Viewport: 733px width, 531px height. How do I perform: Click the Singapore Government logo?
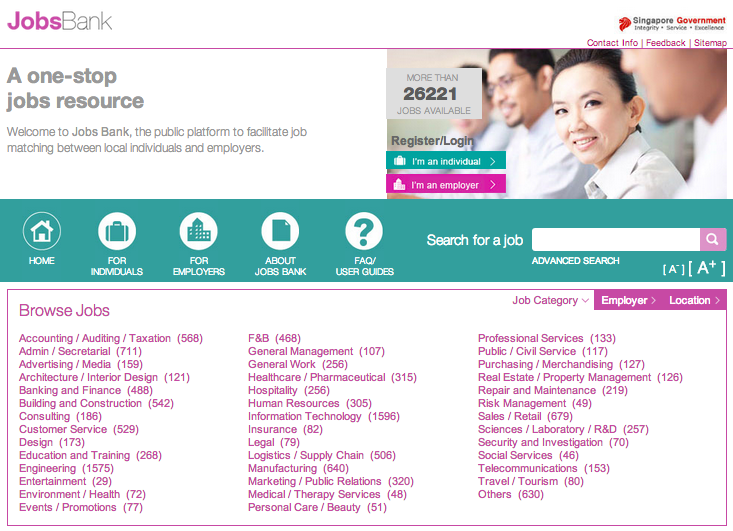(x=672, y=23)
